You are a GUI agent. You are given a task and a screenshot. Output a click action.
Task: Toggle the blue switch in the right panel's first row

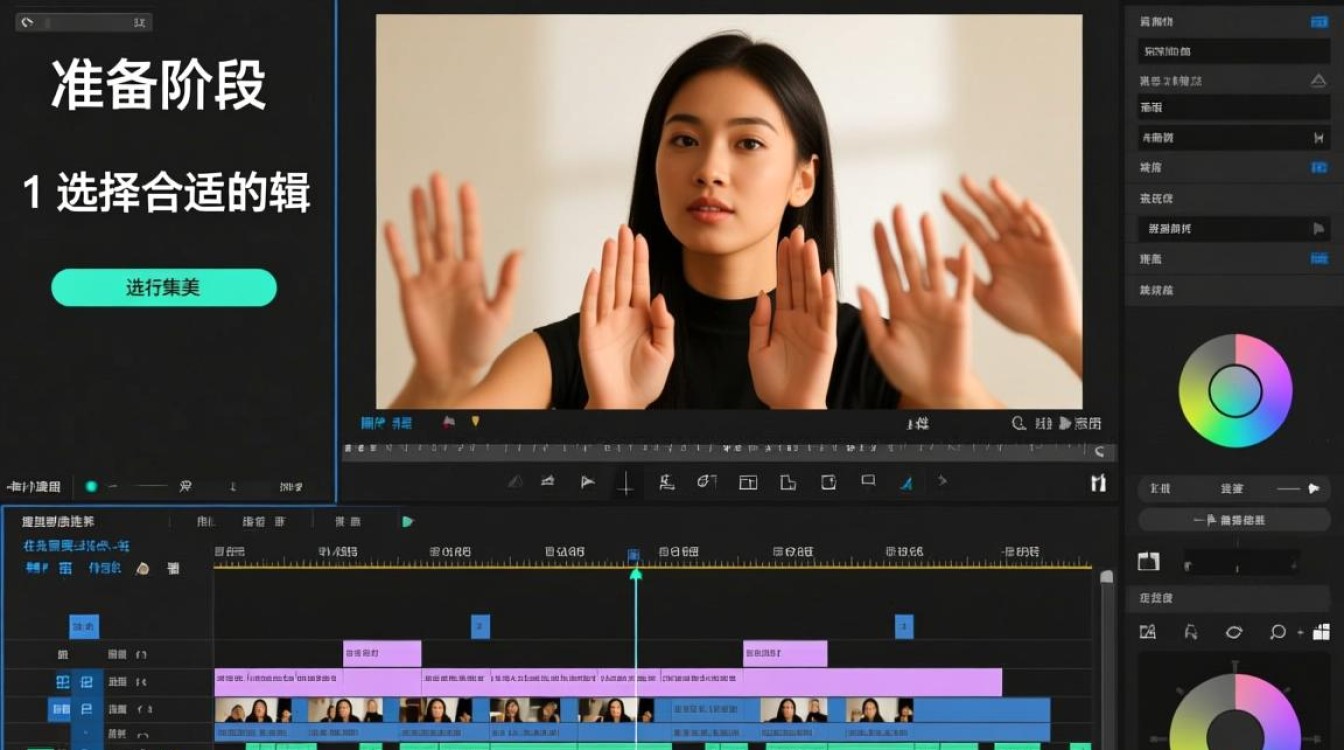click(1319, 21)
